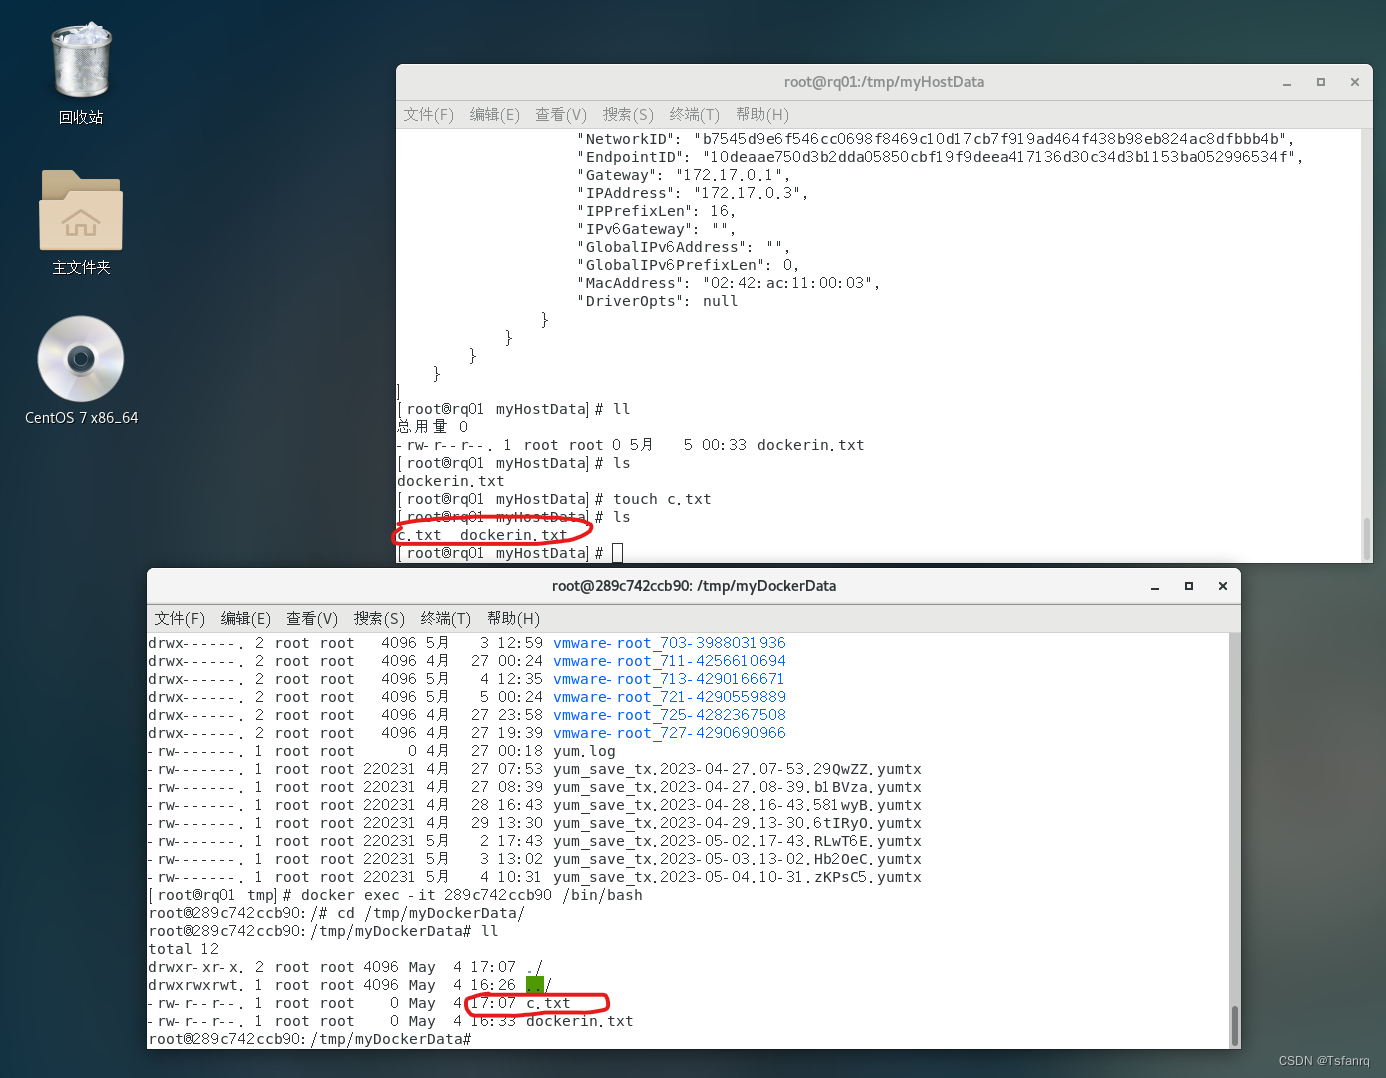Close the myDockerData terminal window
This screenshot has width=1386, height=1078.
pos(1223,587)
